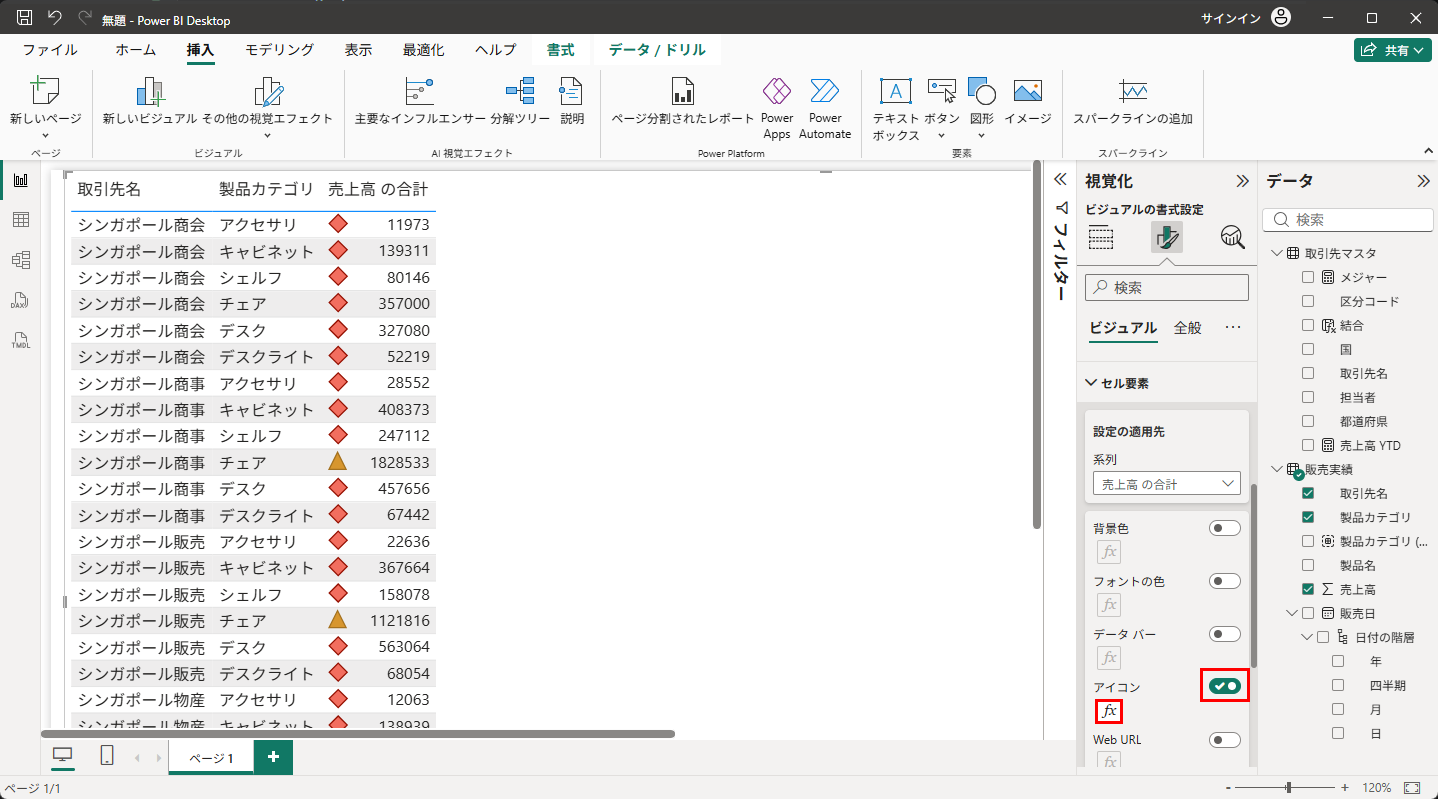The image size is (1438, 799).
Task: Switch to Model view in left sidebar
Action: click(x=21, y=260)
